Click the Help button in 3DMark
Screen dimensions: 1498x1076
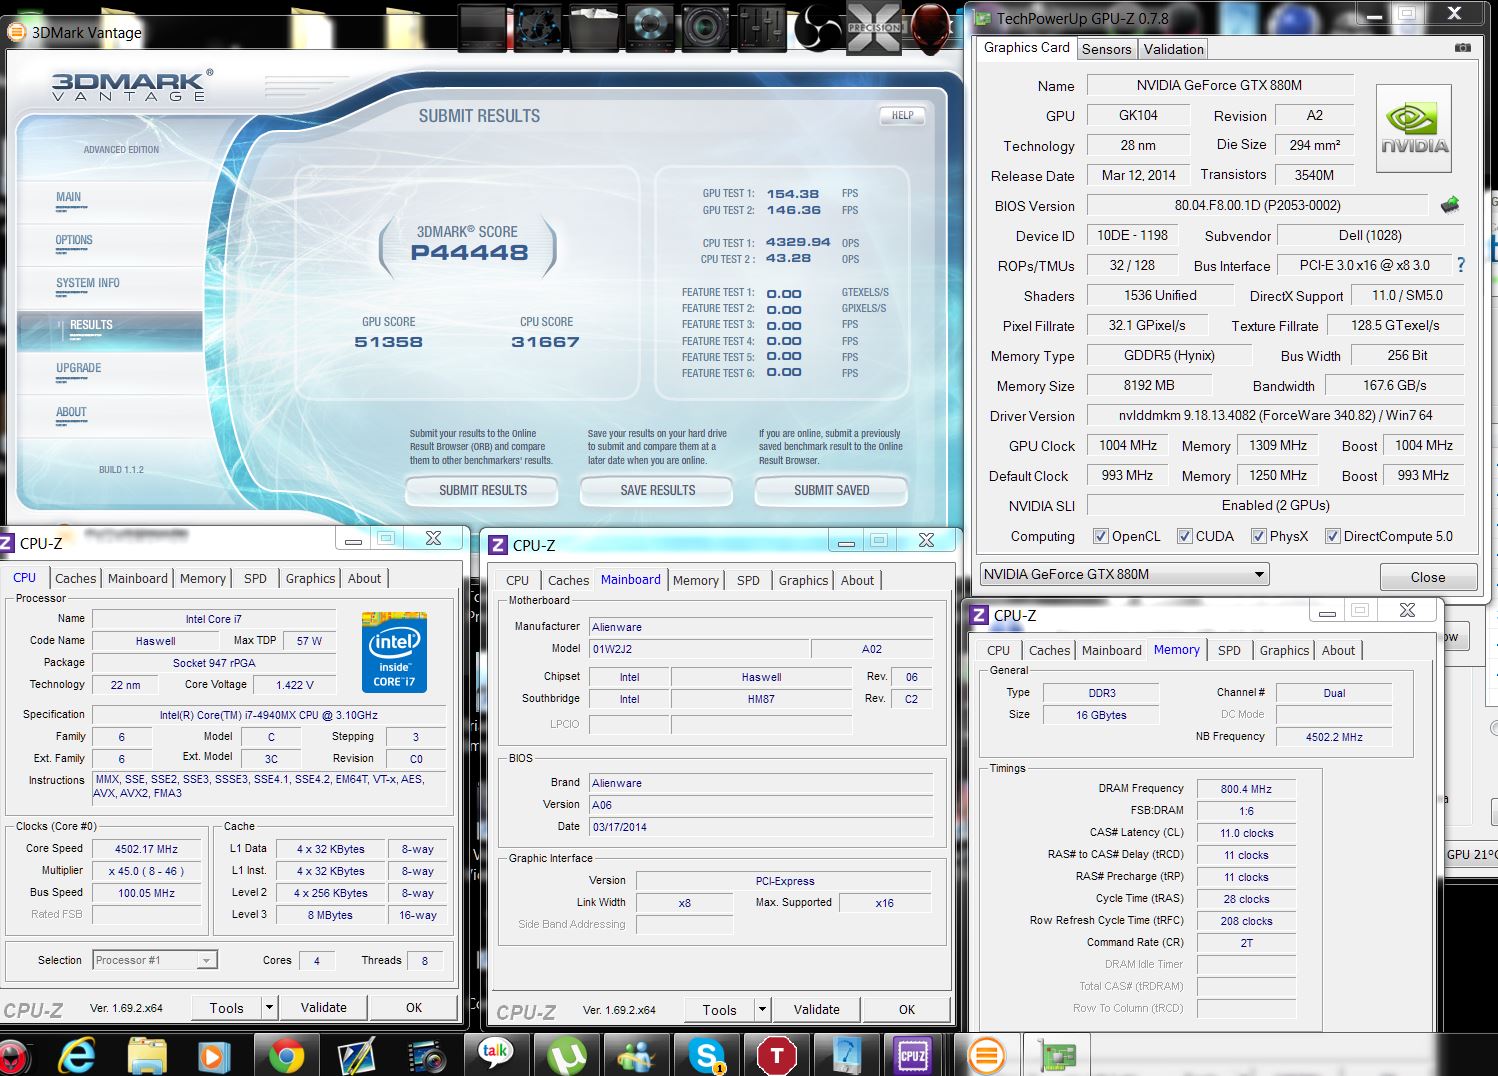(x=902, y=115)
